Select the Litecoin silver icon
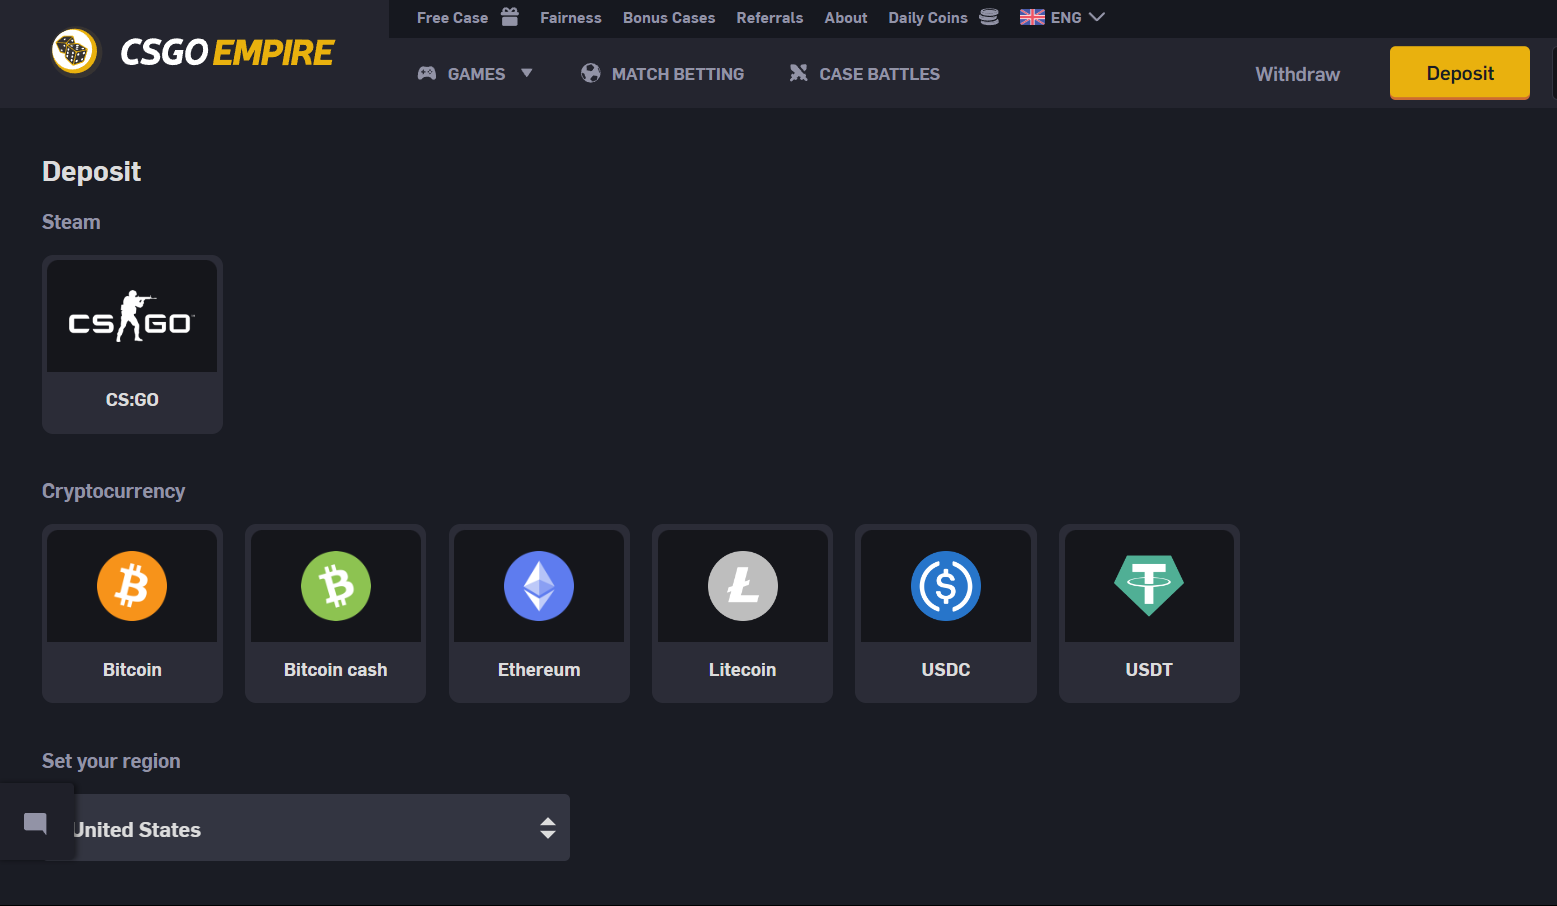This screenshot has width=1557, height=906. click(742, 586)
